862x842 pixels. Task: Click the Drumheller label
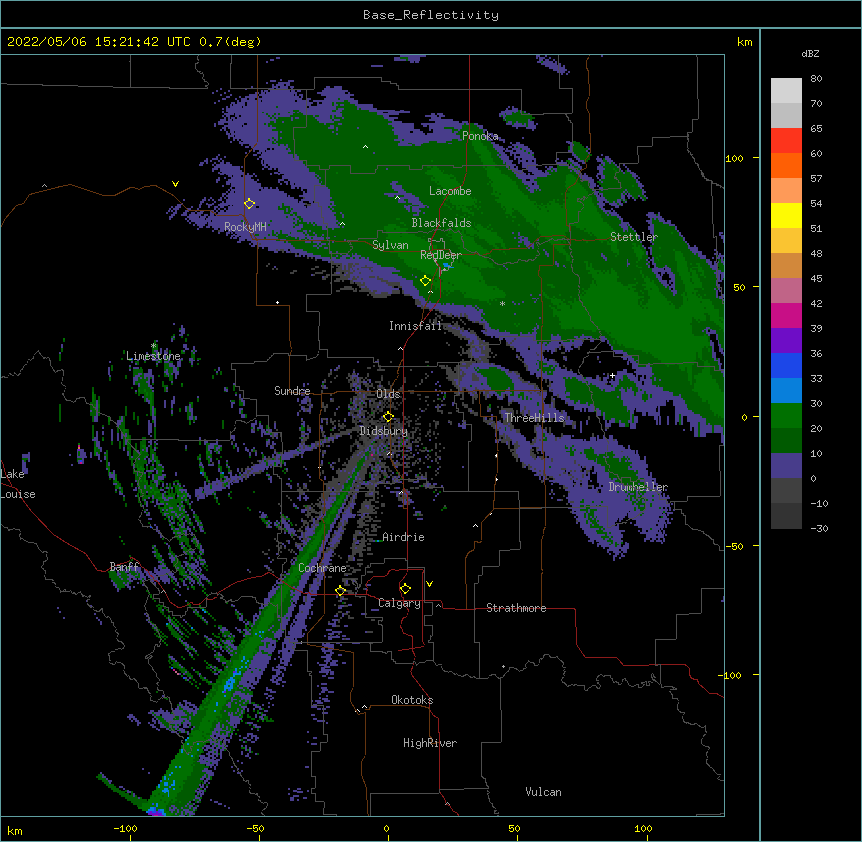638,487
